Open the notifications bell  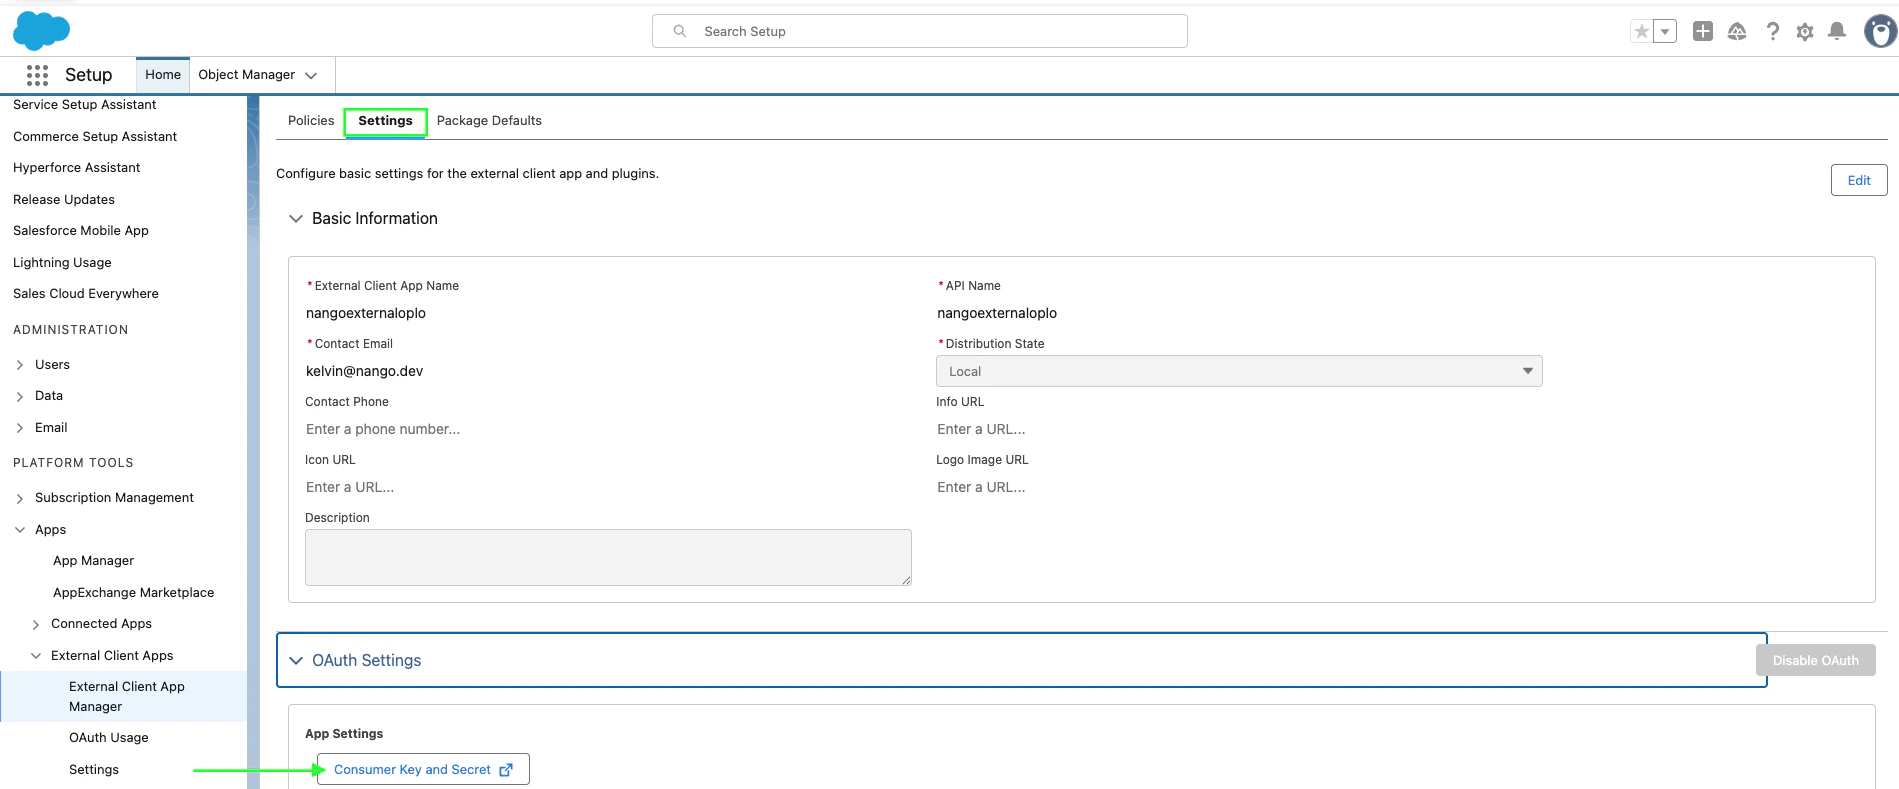tap(1837, 32)
